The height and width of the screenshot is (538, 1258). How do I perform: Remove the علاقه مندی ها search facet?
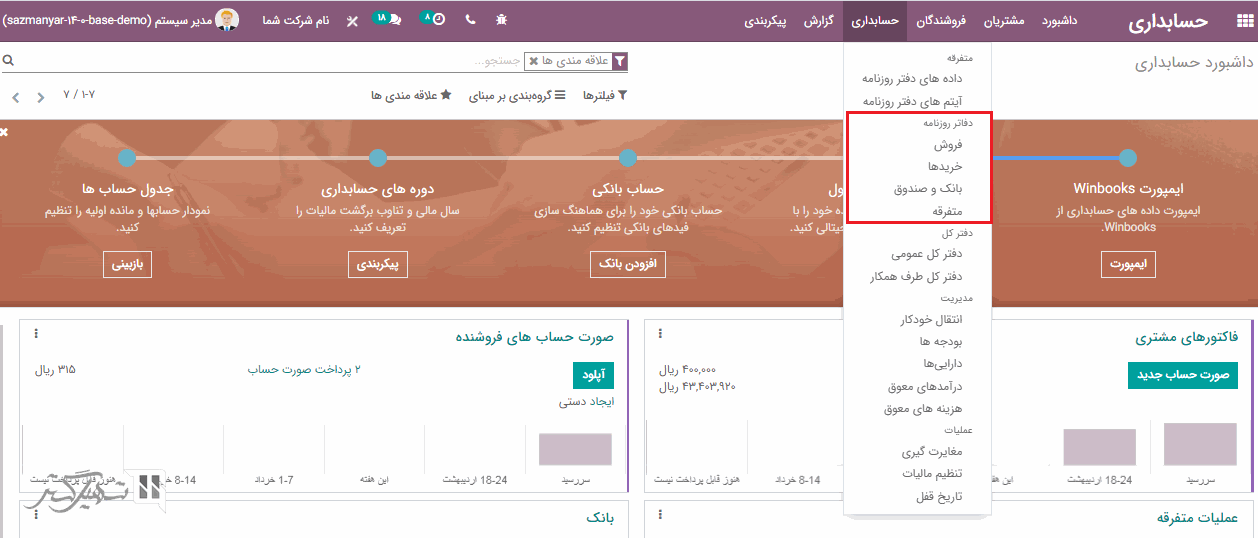534,62
